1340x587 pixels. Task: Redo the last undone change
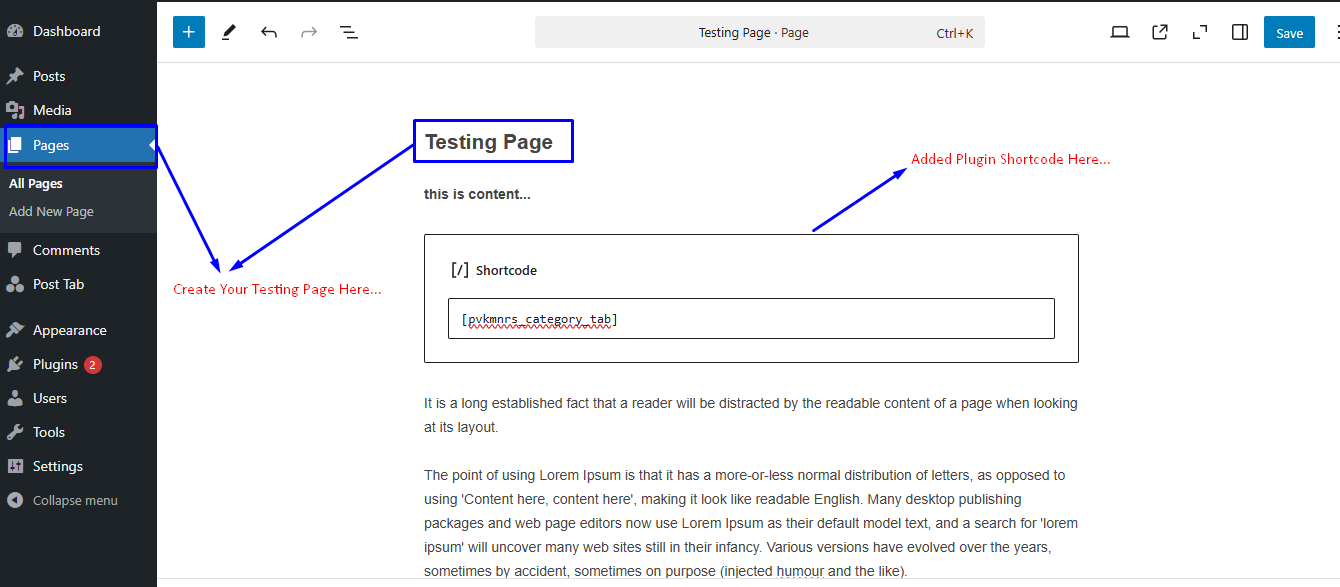[309, 32]
